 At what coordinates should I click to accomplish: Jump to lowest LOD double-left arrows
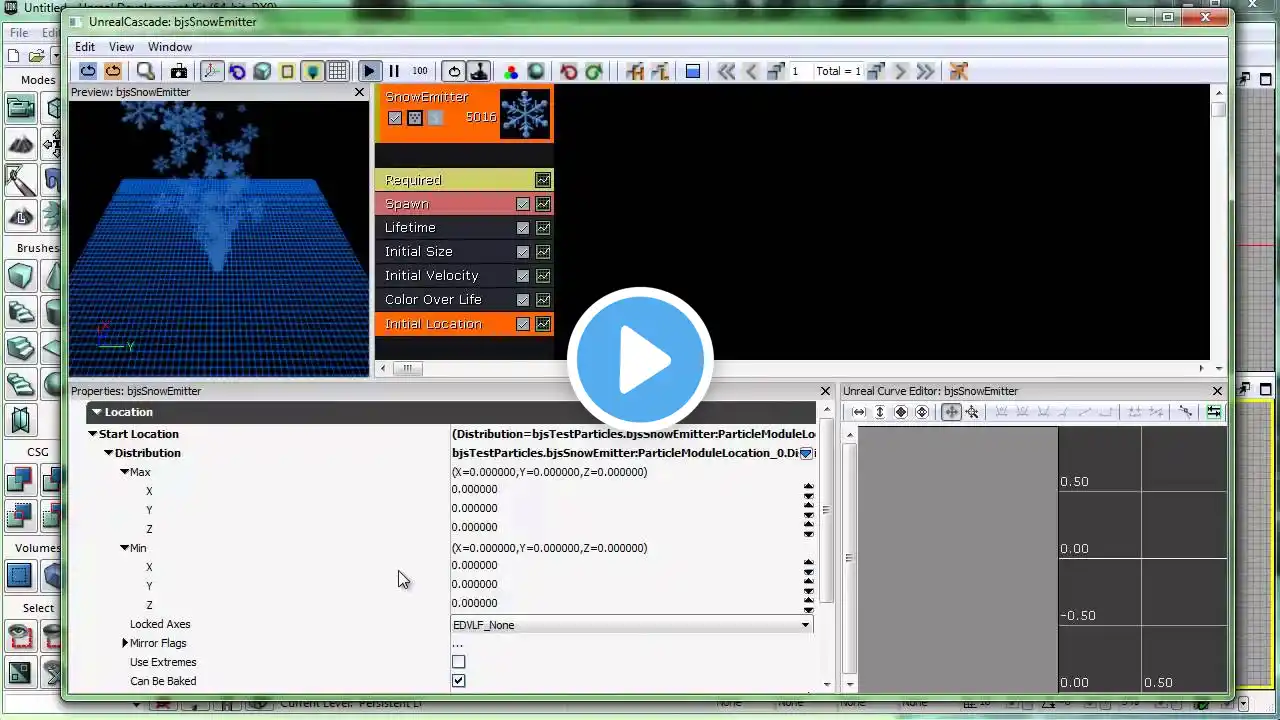tap(726, 71)
